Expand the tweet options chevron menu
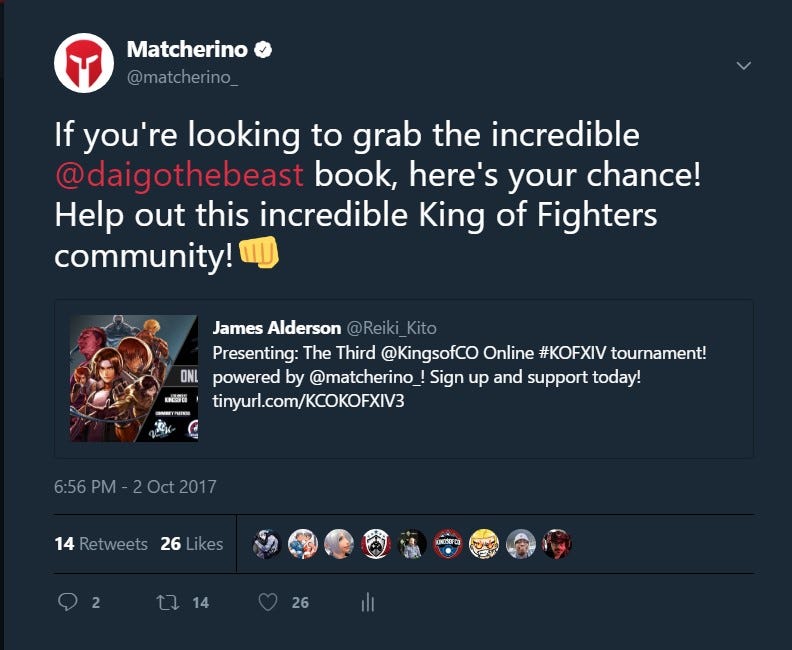The image size is (792, 650). pos(744,66)
